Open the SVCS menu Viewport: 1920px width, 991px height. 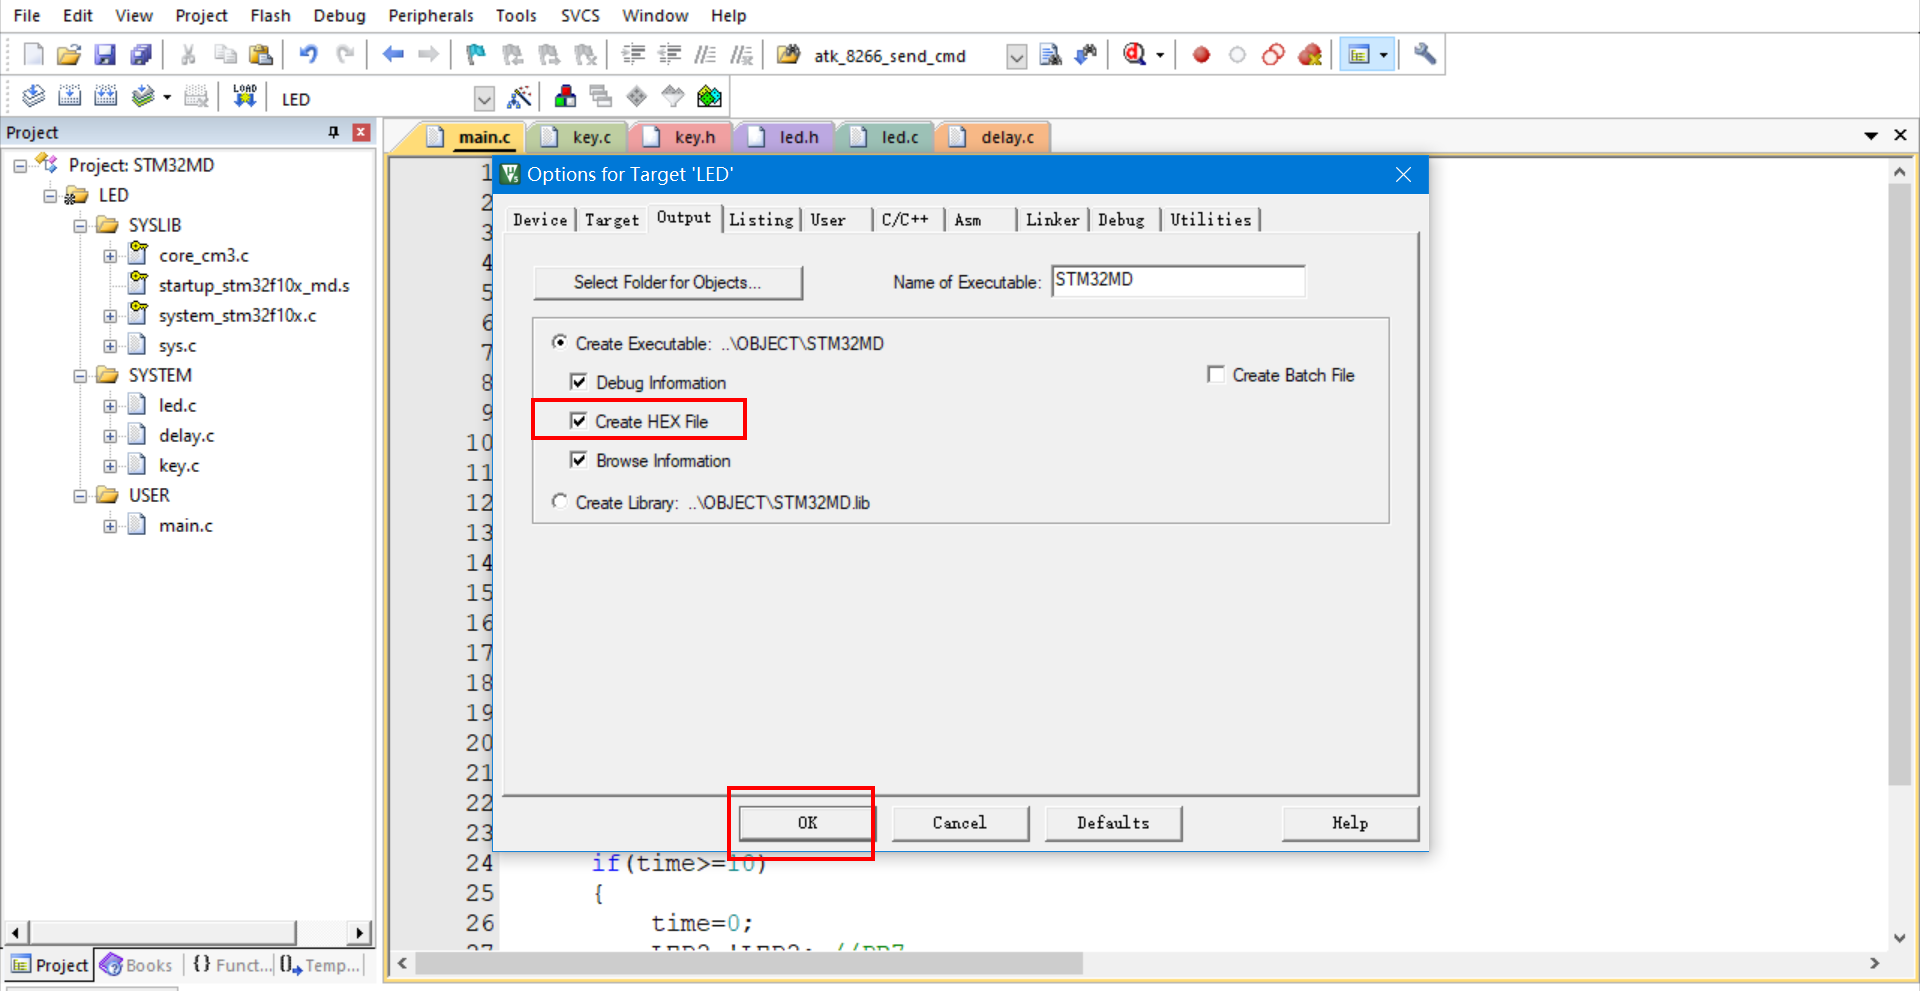coord(580,15)
